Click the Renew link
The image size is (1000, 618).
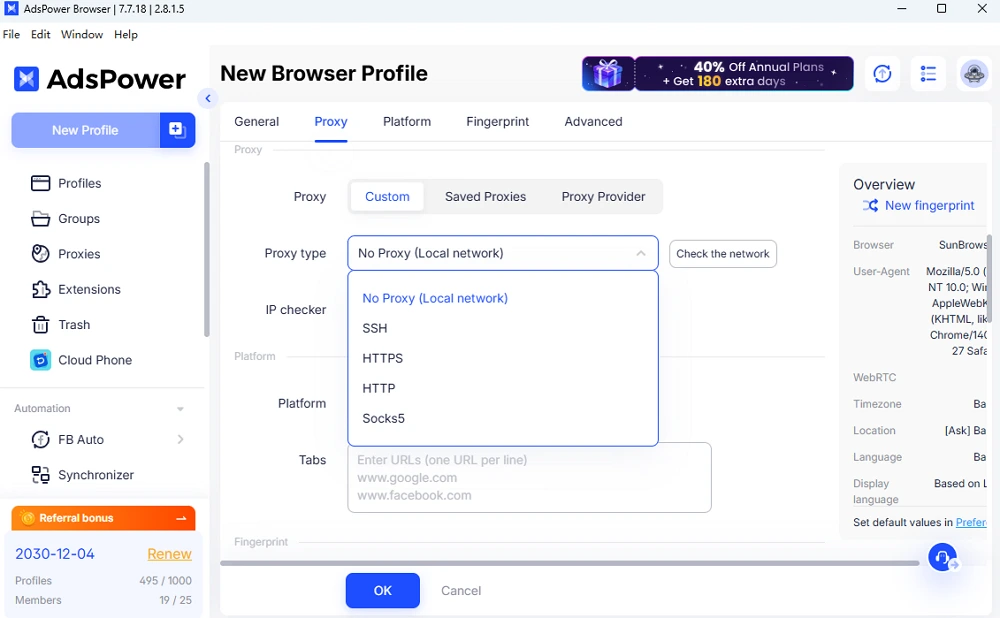(169, 554)
